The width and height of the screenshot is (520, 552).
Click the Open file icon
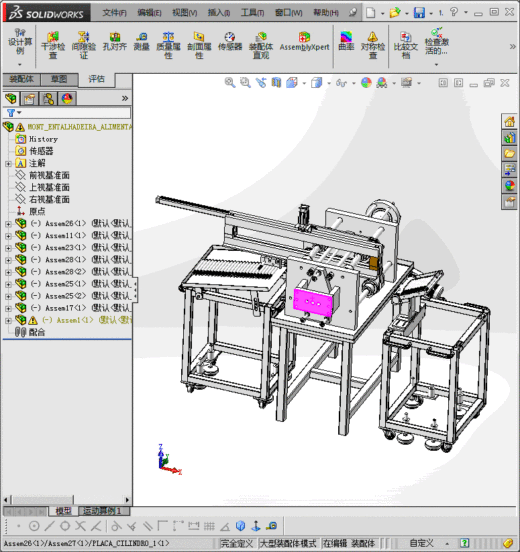[395, 13]
